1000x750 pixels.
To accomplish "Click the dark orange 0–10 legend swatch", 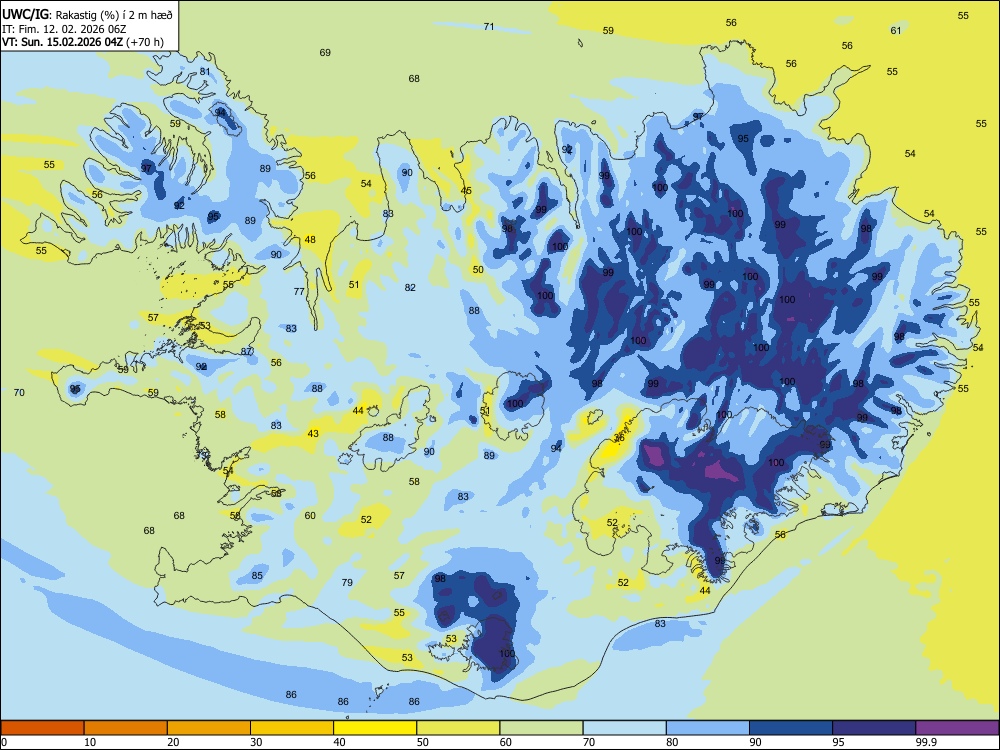I will coord(42,728).
